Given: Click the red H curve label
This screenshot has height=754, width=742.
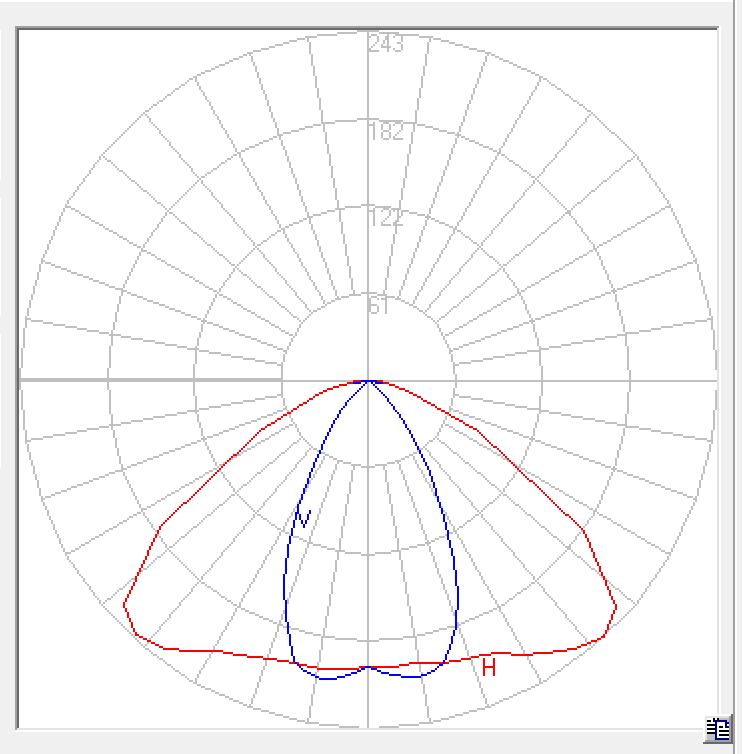Looking at the screenshot, I should coord(489,667).
